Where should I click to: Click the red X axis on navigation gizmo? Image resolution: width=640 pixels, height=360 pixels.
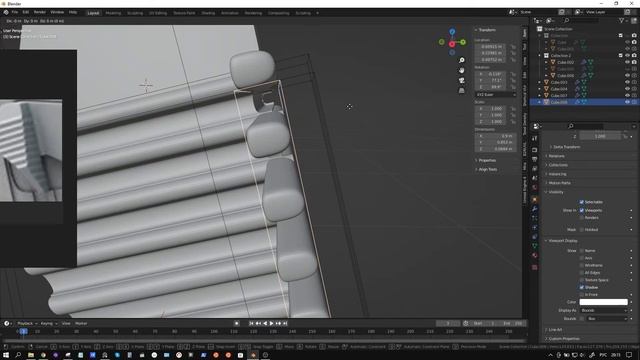click(452, 44)
